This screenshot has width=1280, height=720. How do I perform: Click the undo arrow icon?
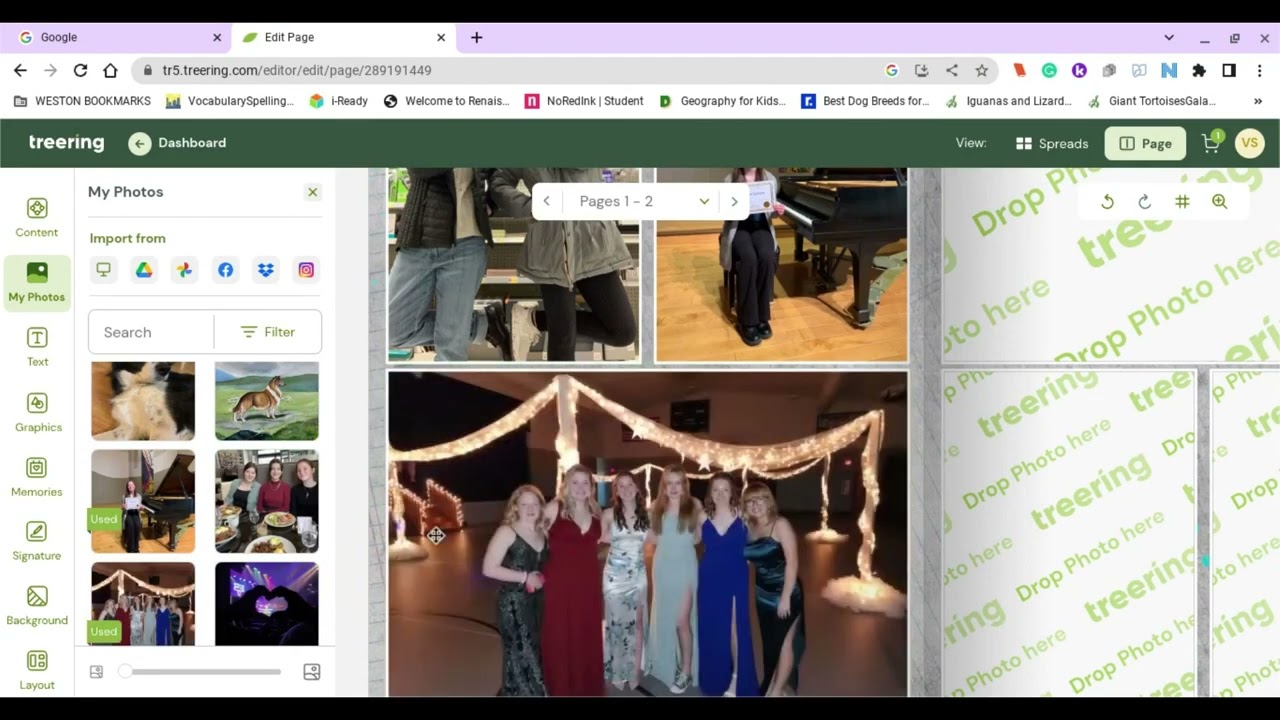pos(1107,202)
